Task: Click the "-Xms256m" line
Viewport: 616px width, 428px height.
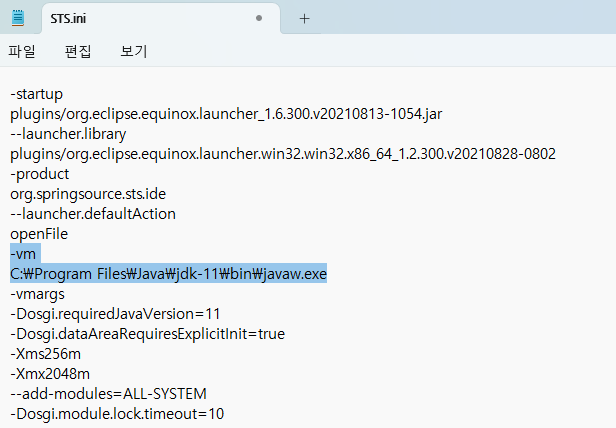Action: point(46,354)
